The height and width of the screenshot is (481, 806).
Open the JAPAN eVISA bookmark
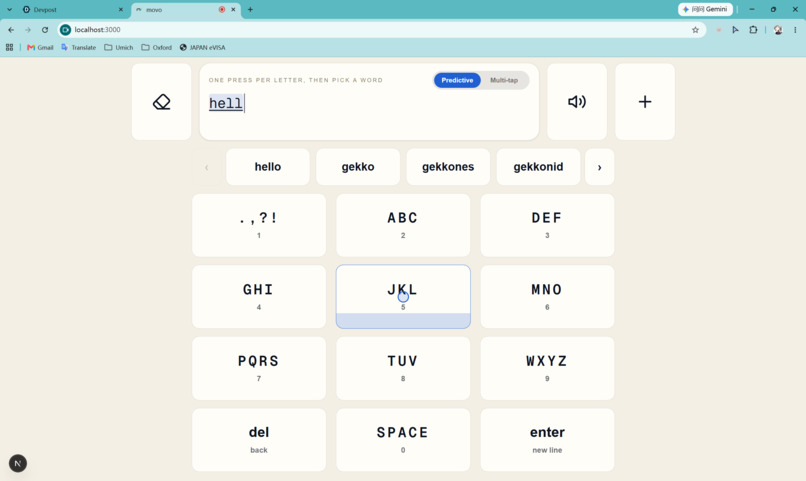tap(203, 47)
